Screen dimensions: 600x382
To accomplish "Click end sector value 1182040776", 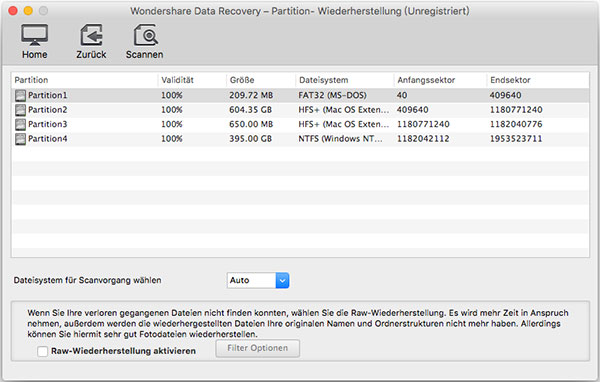I will (516, 124).
